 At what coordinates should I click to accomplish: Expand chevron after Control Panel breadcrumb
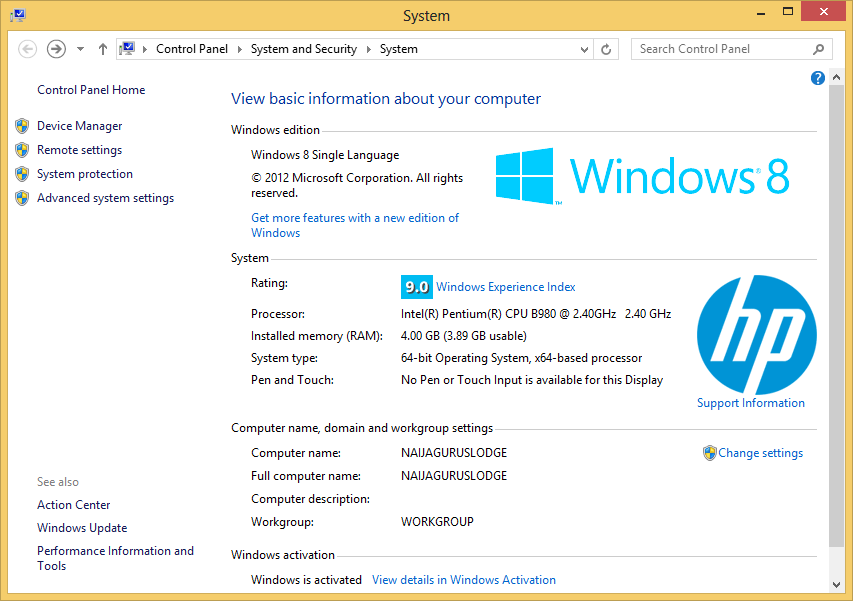[x=239, y=49]
